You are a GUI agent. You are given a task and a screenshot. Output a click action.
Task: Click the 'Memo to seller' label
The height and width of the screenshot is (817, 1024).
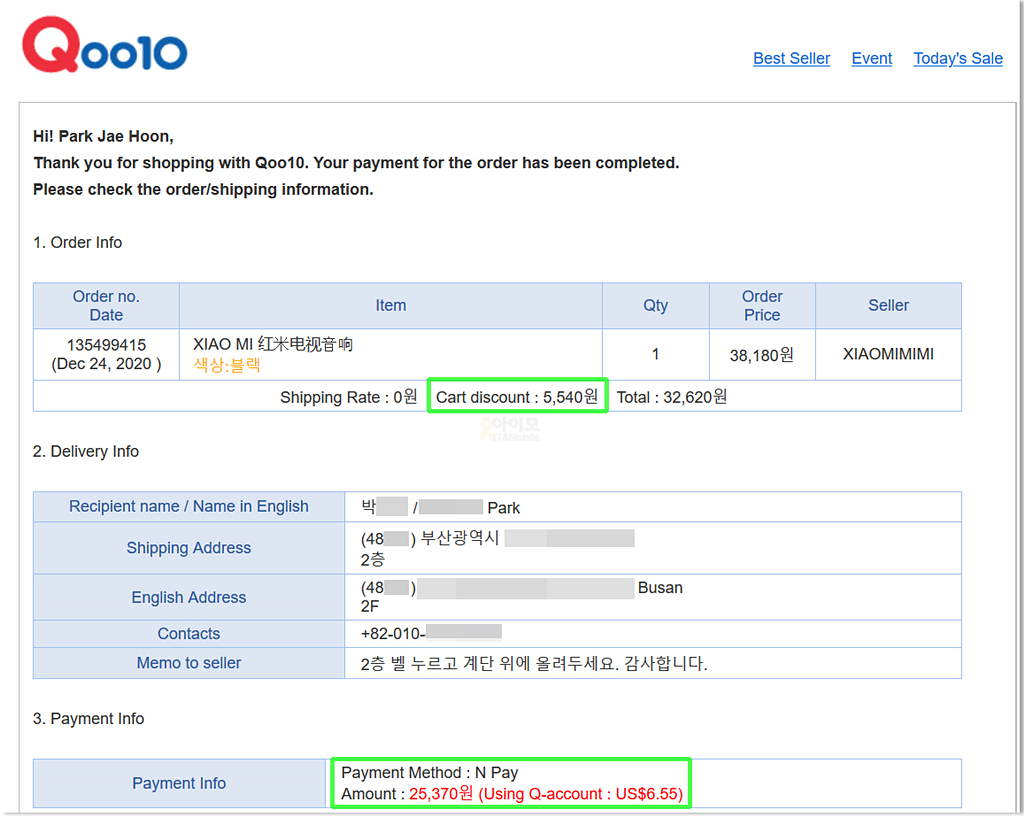pyautogui.click(x=189, y=663)
